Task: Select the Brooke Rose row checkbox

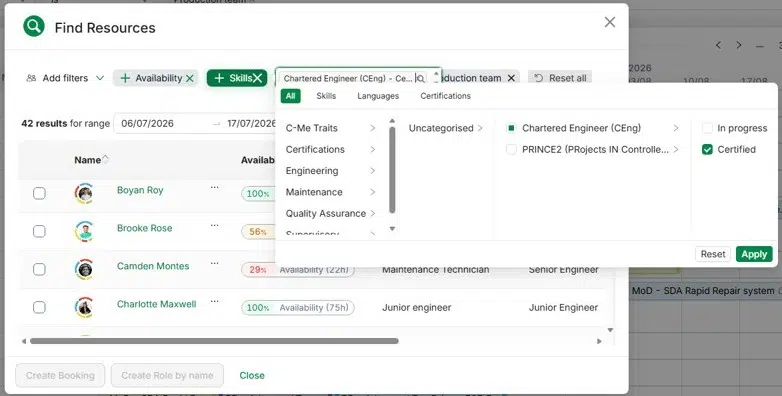Action: [x=39, y=231]
